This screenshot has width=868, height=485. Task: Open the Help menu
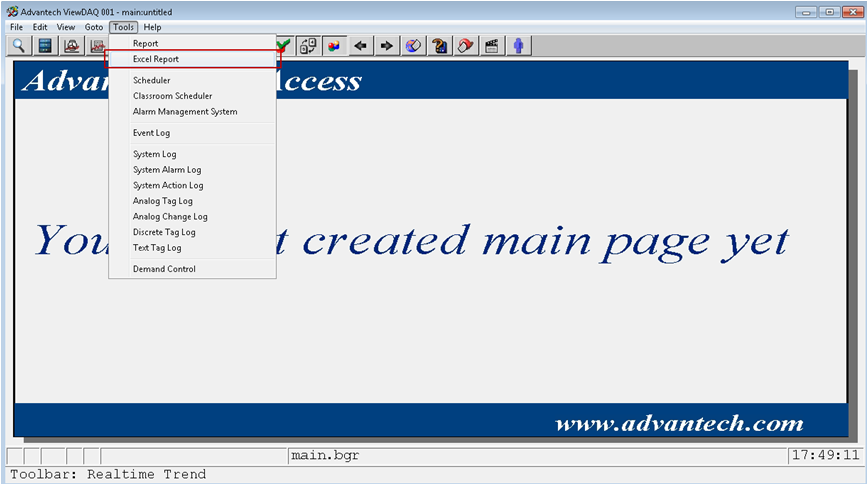[x=152, y=27]
